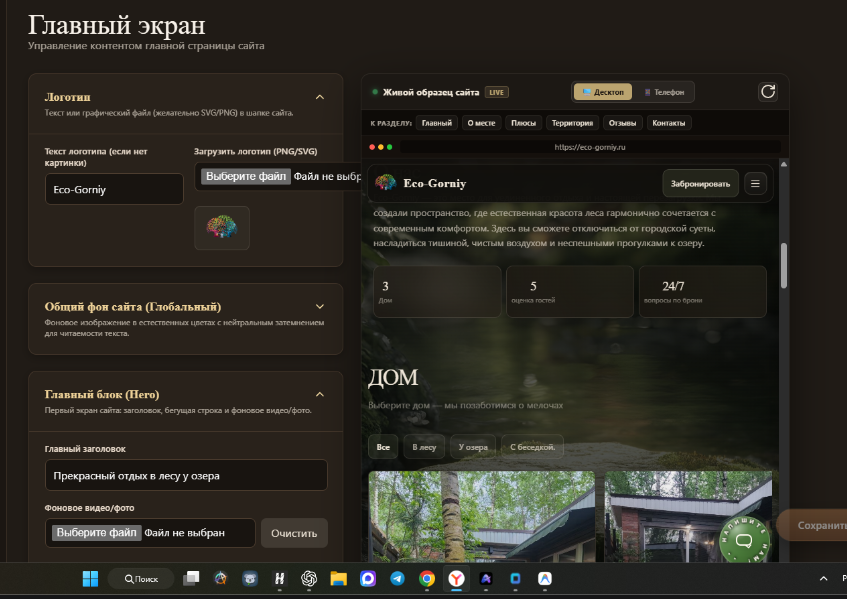Open the koala app icon on the taskbar
The height and width of the screenshot is (599, 847).
[250, 578]
